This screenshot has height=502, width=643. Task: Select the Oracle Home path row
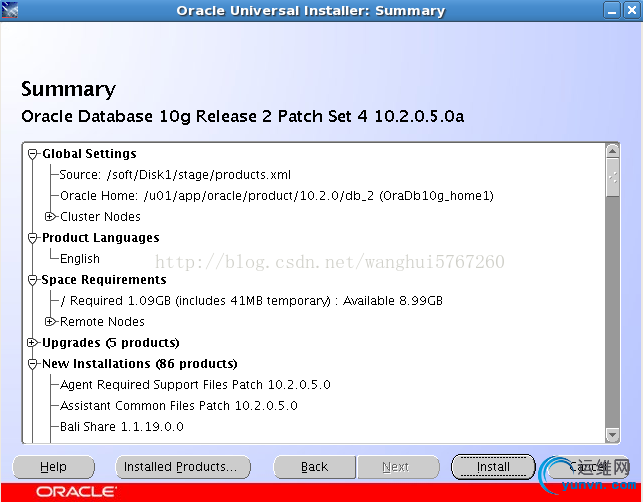[277, 196]
